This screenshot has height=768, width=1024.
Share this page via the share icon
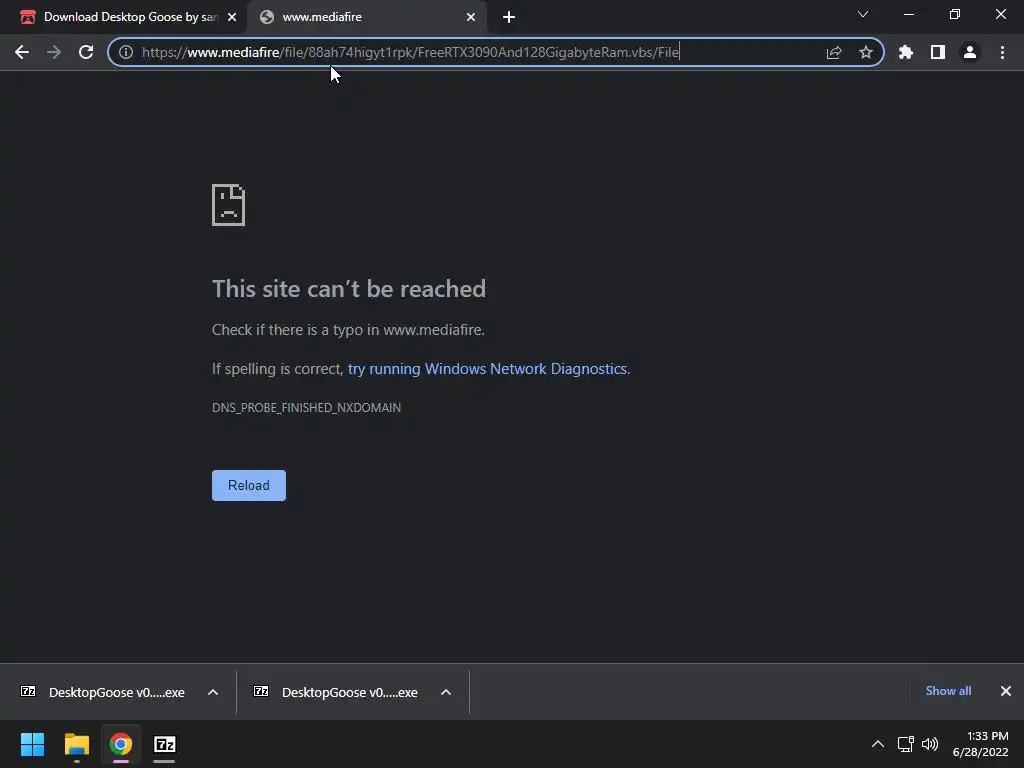(x=834, y=52)
